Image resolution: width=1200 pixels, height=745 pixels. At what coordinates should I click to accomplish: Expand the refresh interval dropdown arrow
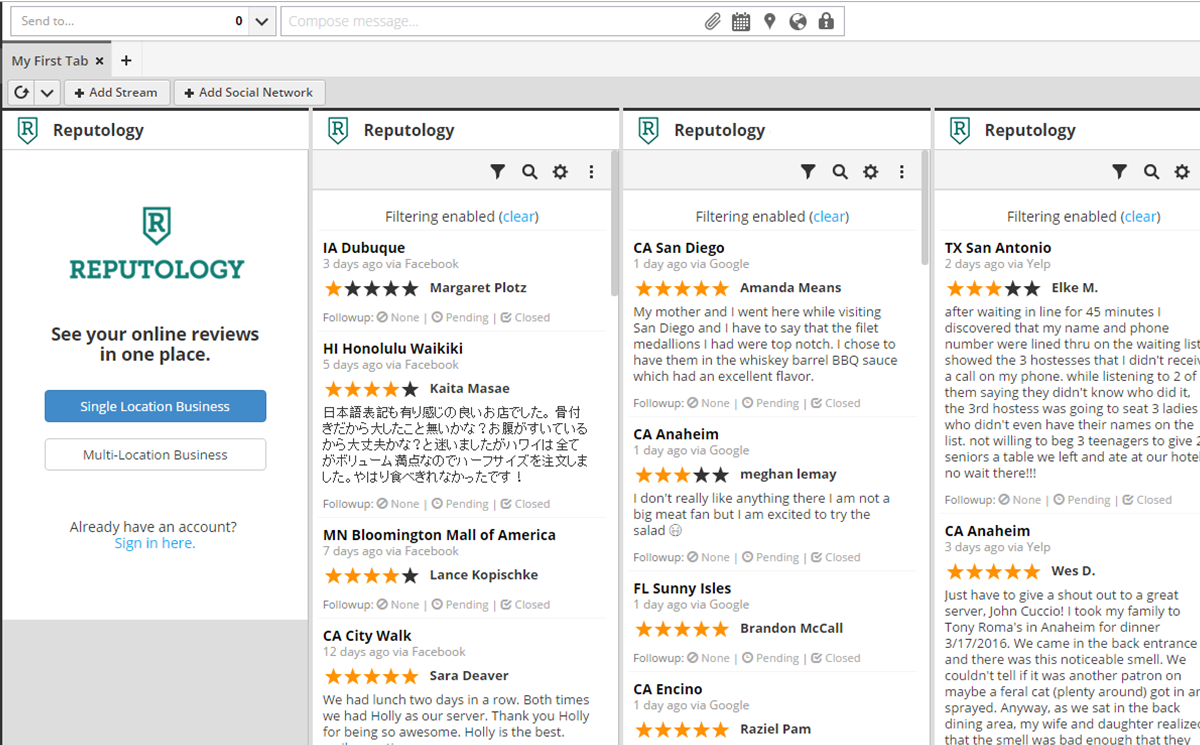tap(47, 92)
